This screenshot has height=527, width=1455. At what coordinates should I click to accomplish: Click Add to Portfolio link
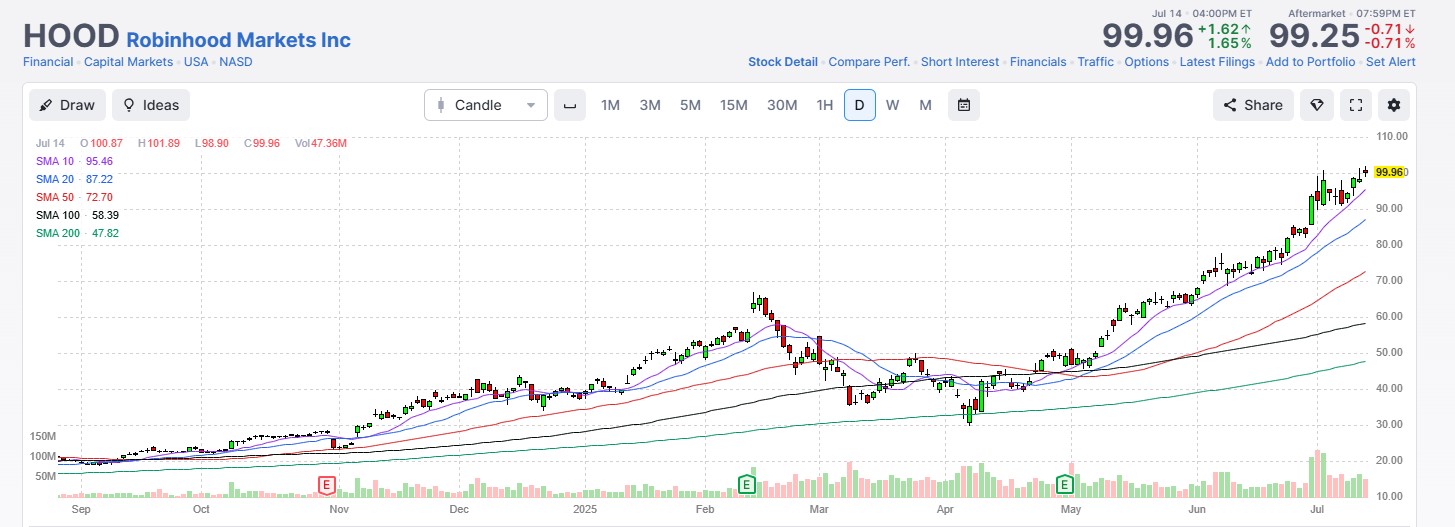click(1310, 62)
